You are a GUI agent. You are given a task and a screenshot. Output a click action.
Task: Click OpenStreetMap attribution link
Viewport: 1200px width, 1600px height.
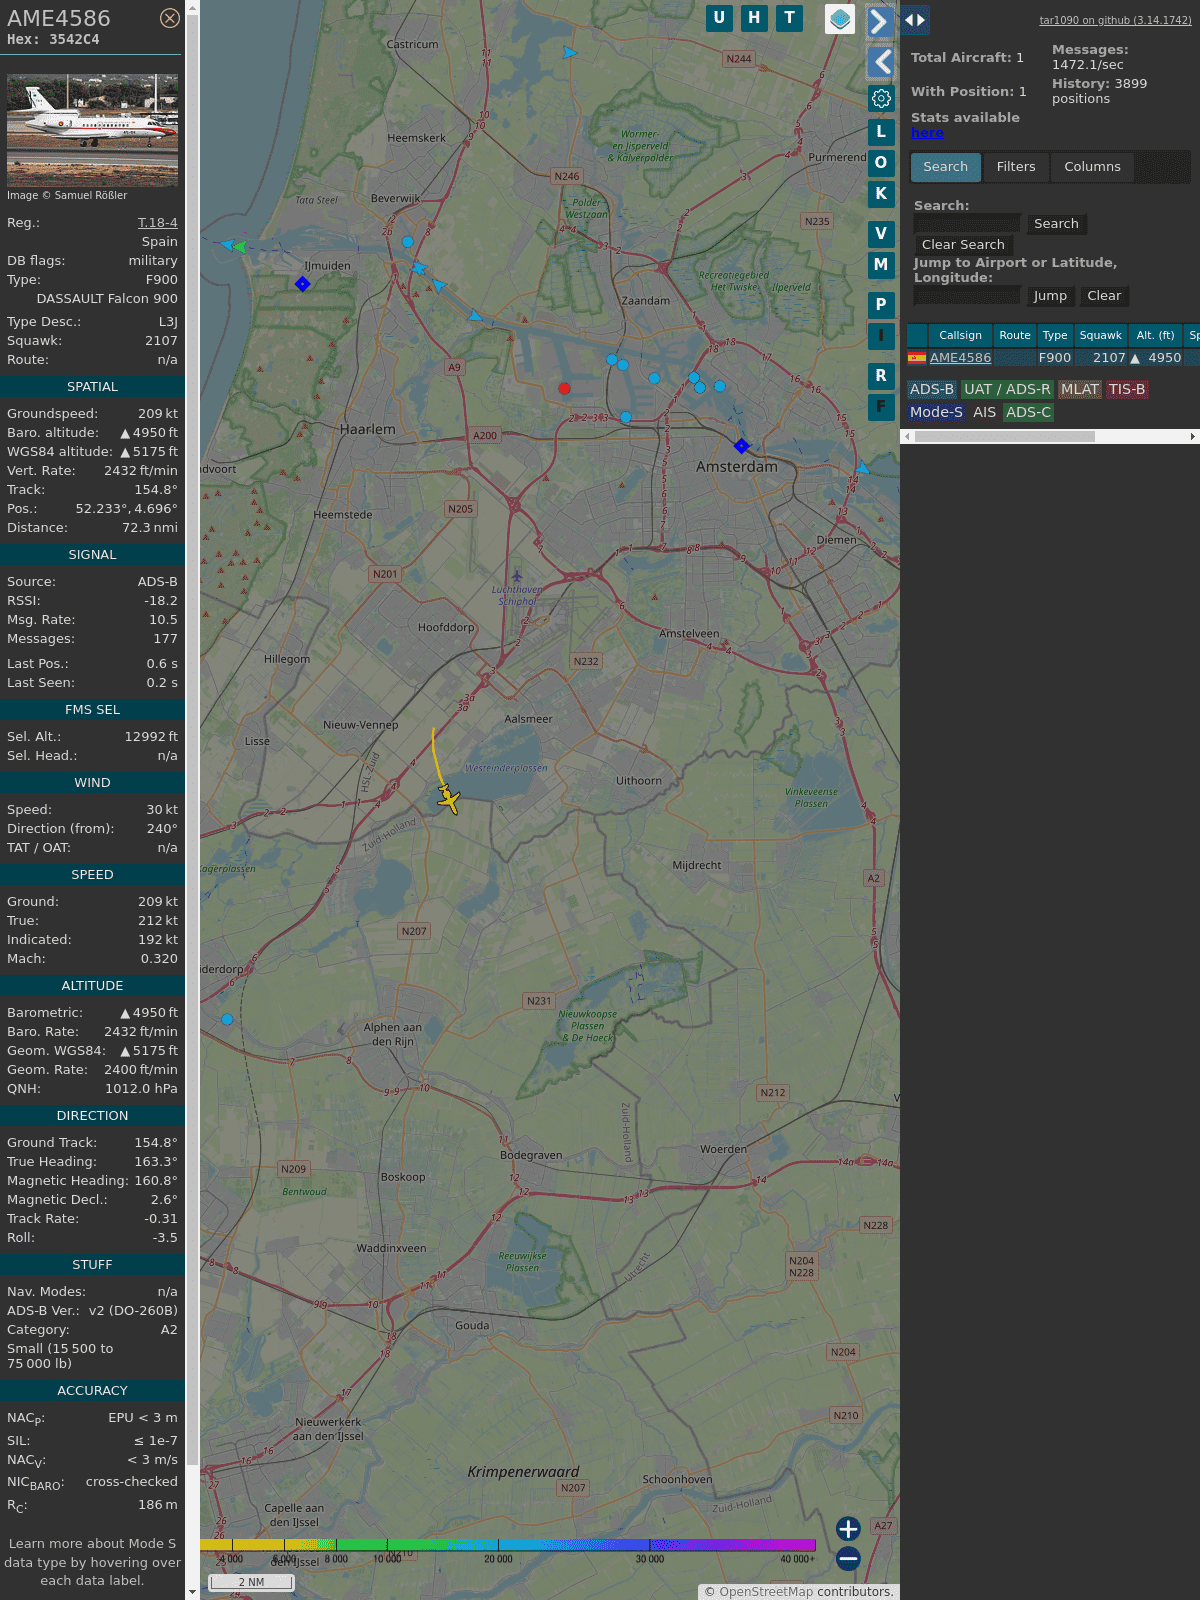[765, 1592]
